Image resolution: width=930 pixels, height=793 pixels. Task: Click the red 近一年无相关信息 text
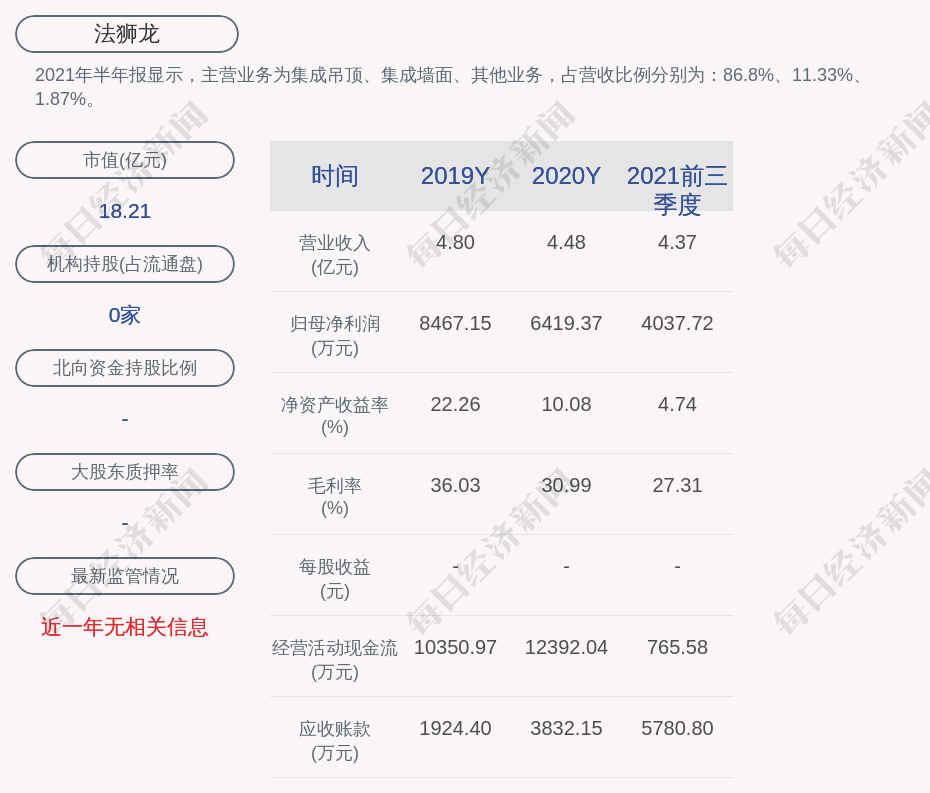[x=125, y=627]
